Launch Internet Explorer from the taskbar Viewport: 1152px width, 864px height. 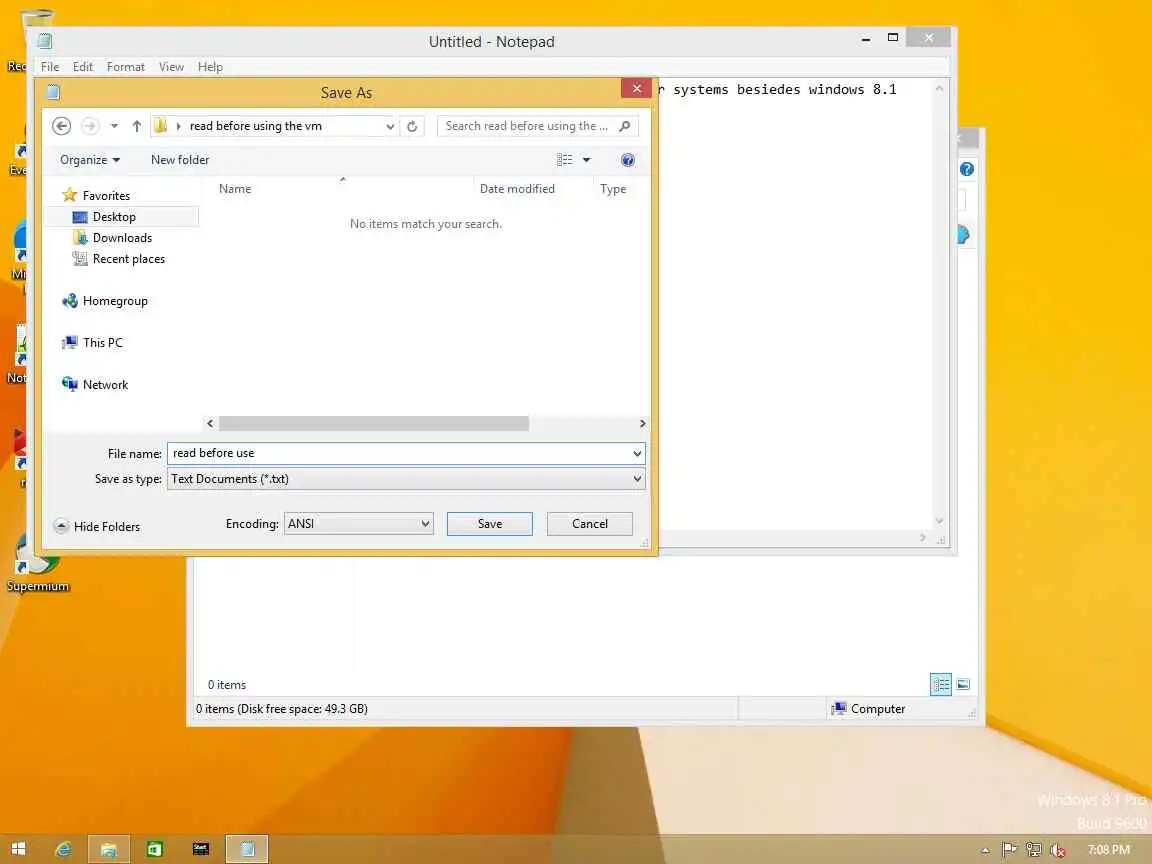64,849
